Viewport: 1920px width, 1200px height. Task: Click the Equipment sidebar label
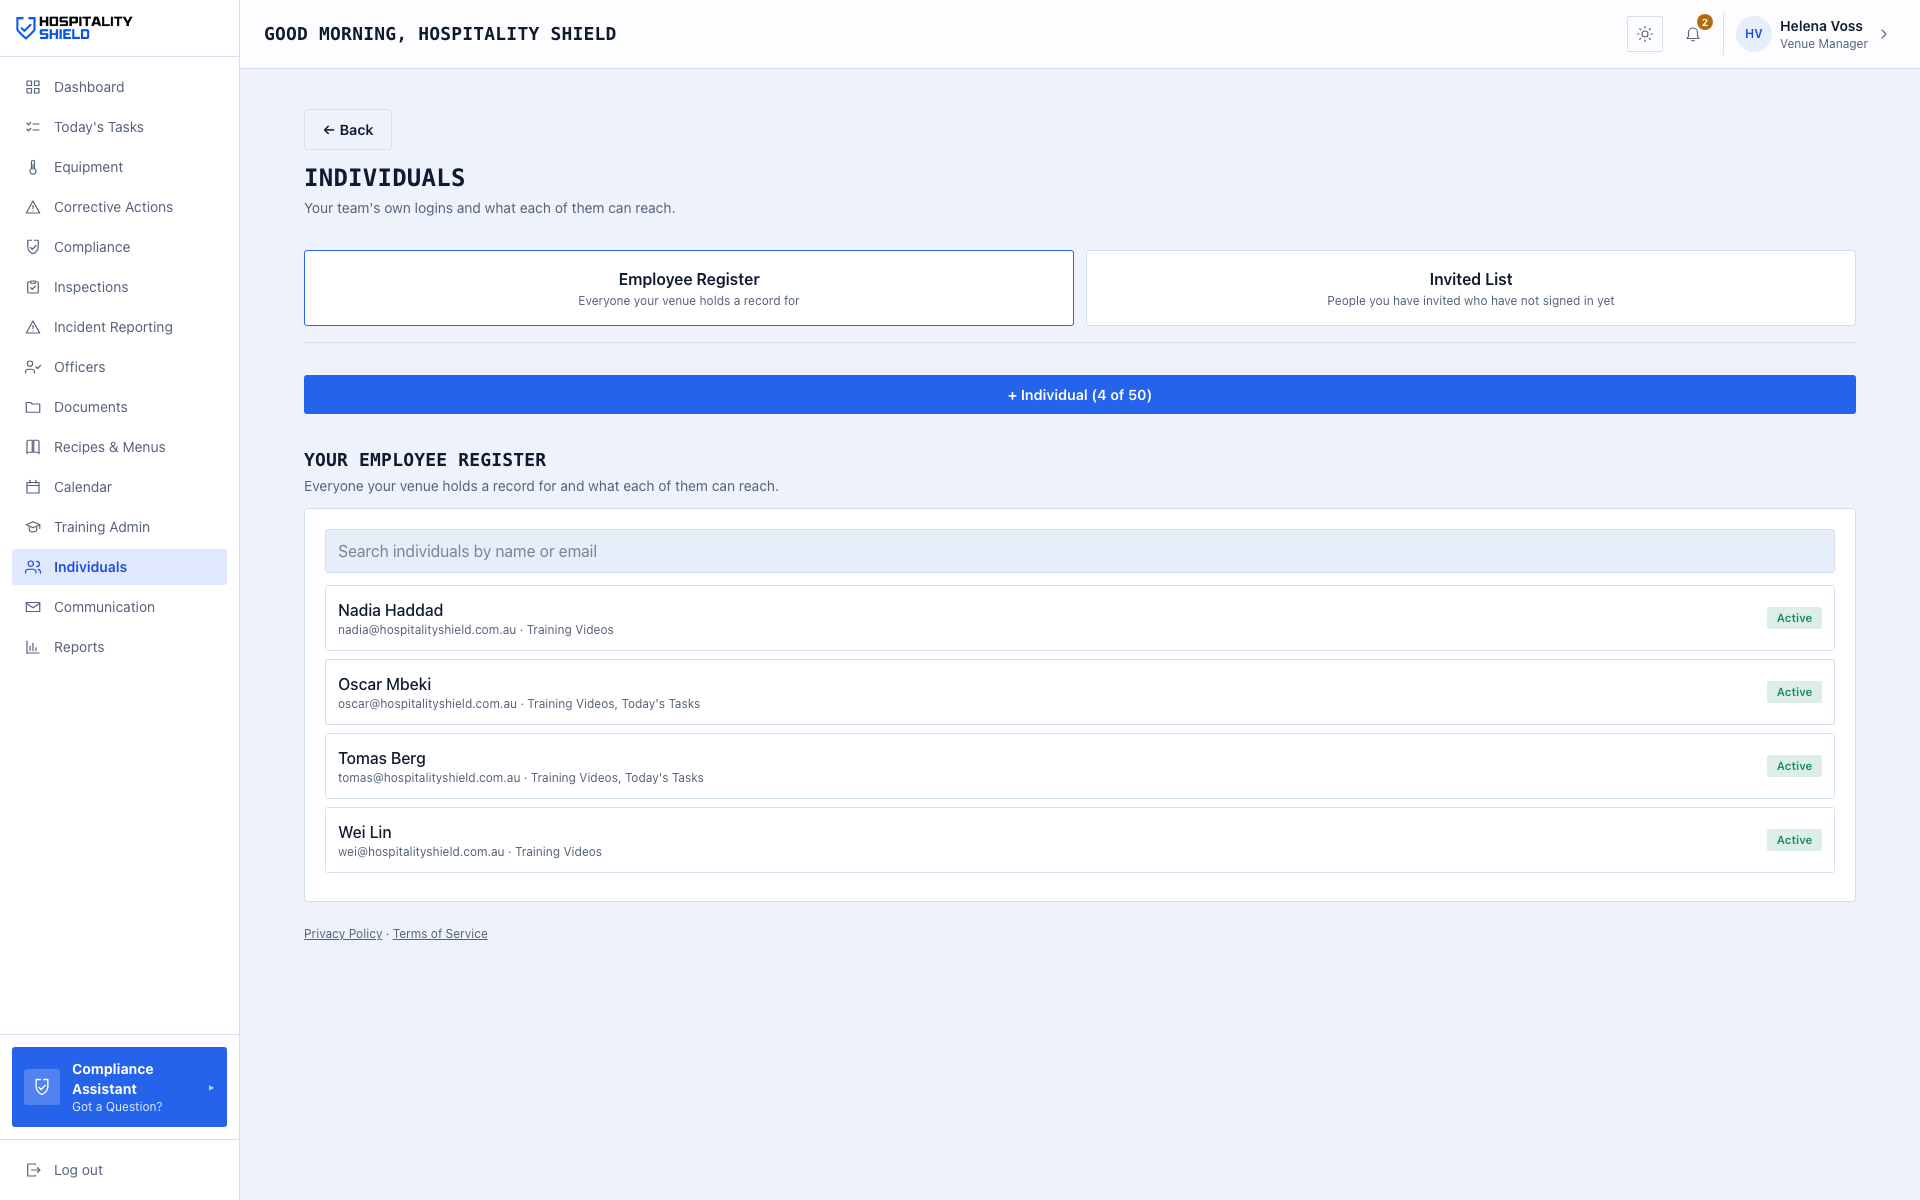pos(89,167)
